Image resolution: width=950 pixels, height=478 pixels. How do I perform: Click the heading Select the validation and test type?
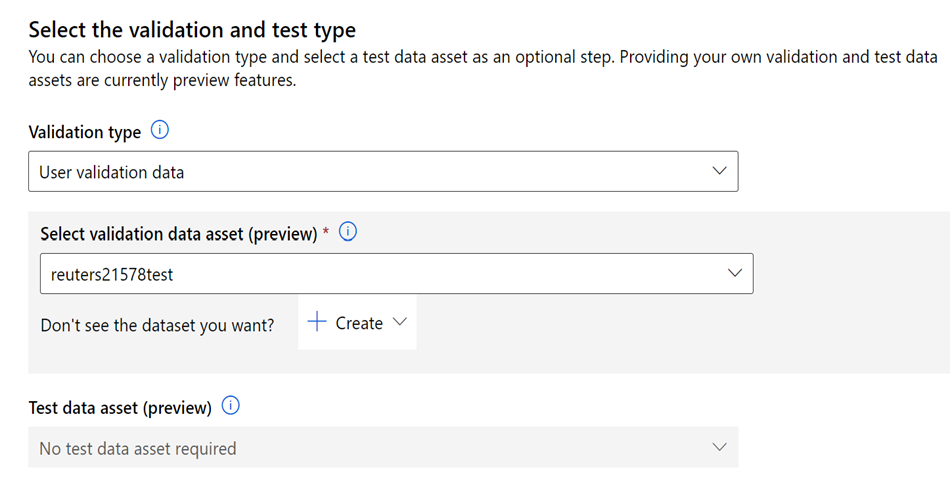point(192,30)
